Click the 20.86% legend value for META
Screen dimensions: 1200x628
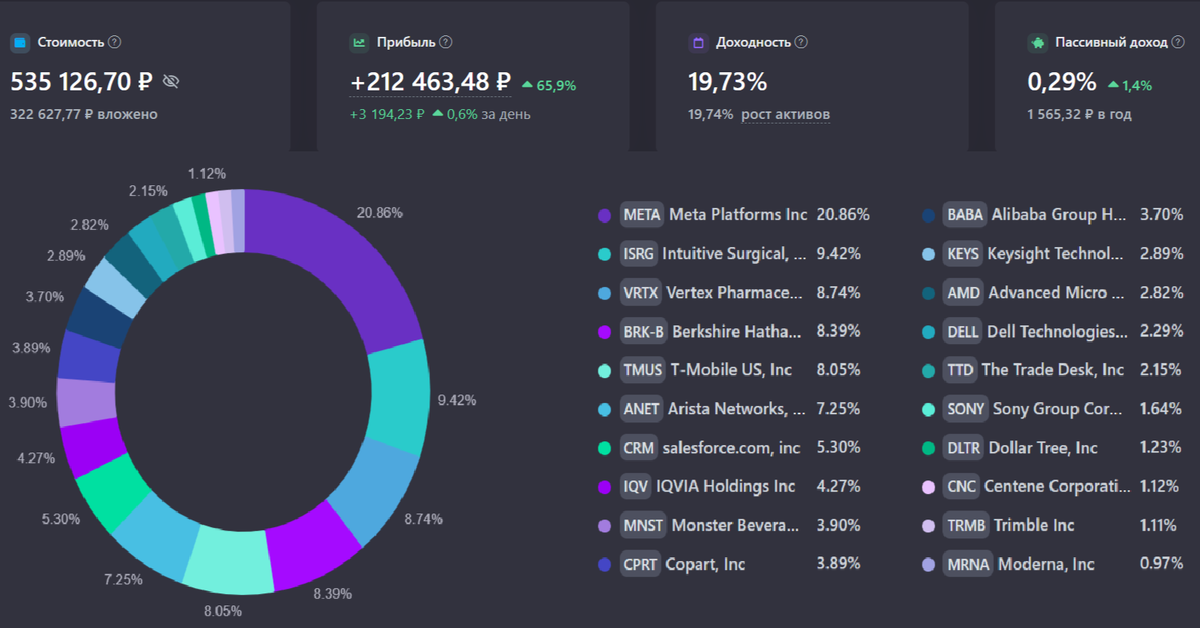(x=843, y=215)
